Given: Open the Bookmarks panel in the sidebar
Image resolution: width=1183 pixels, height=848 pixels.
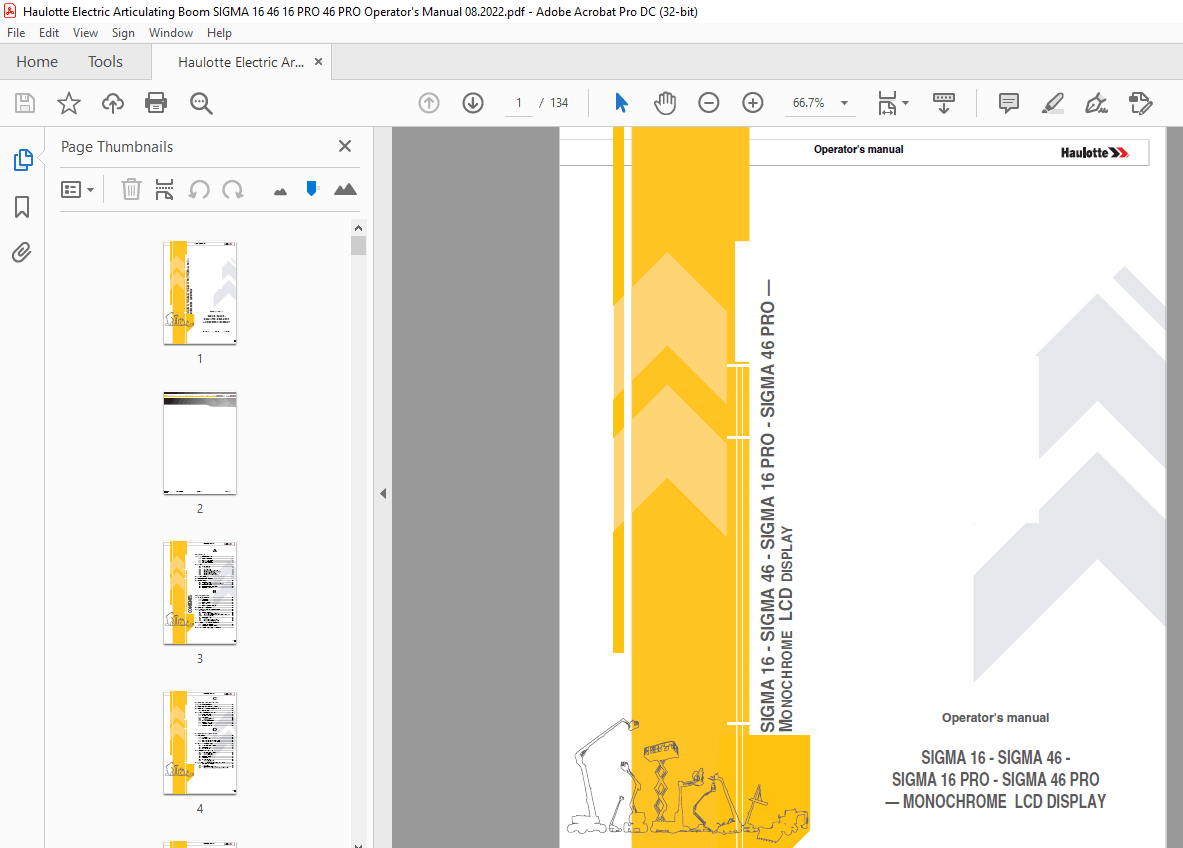Looking at the screenshot, I should [22, 207].
